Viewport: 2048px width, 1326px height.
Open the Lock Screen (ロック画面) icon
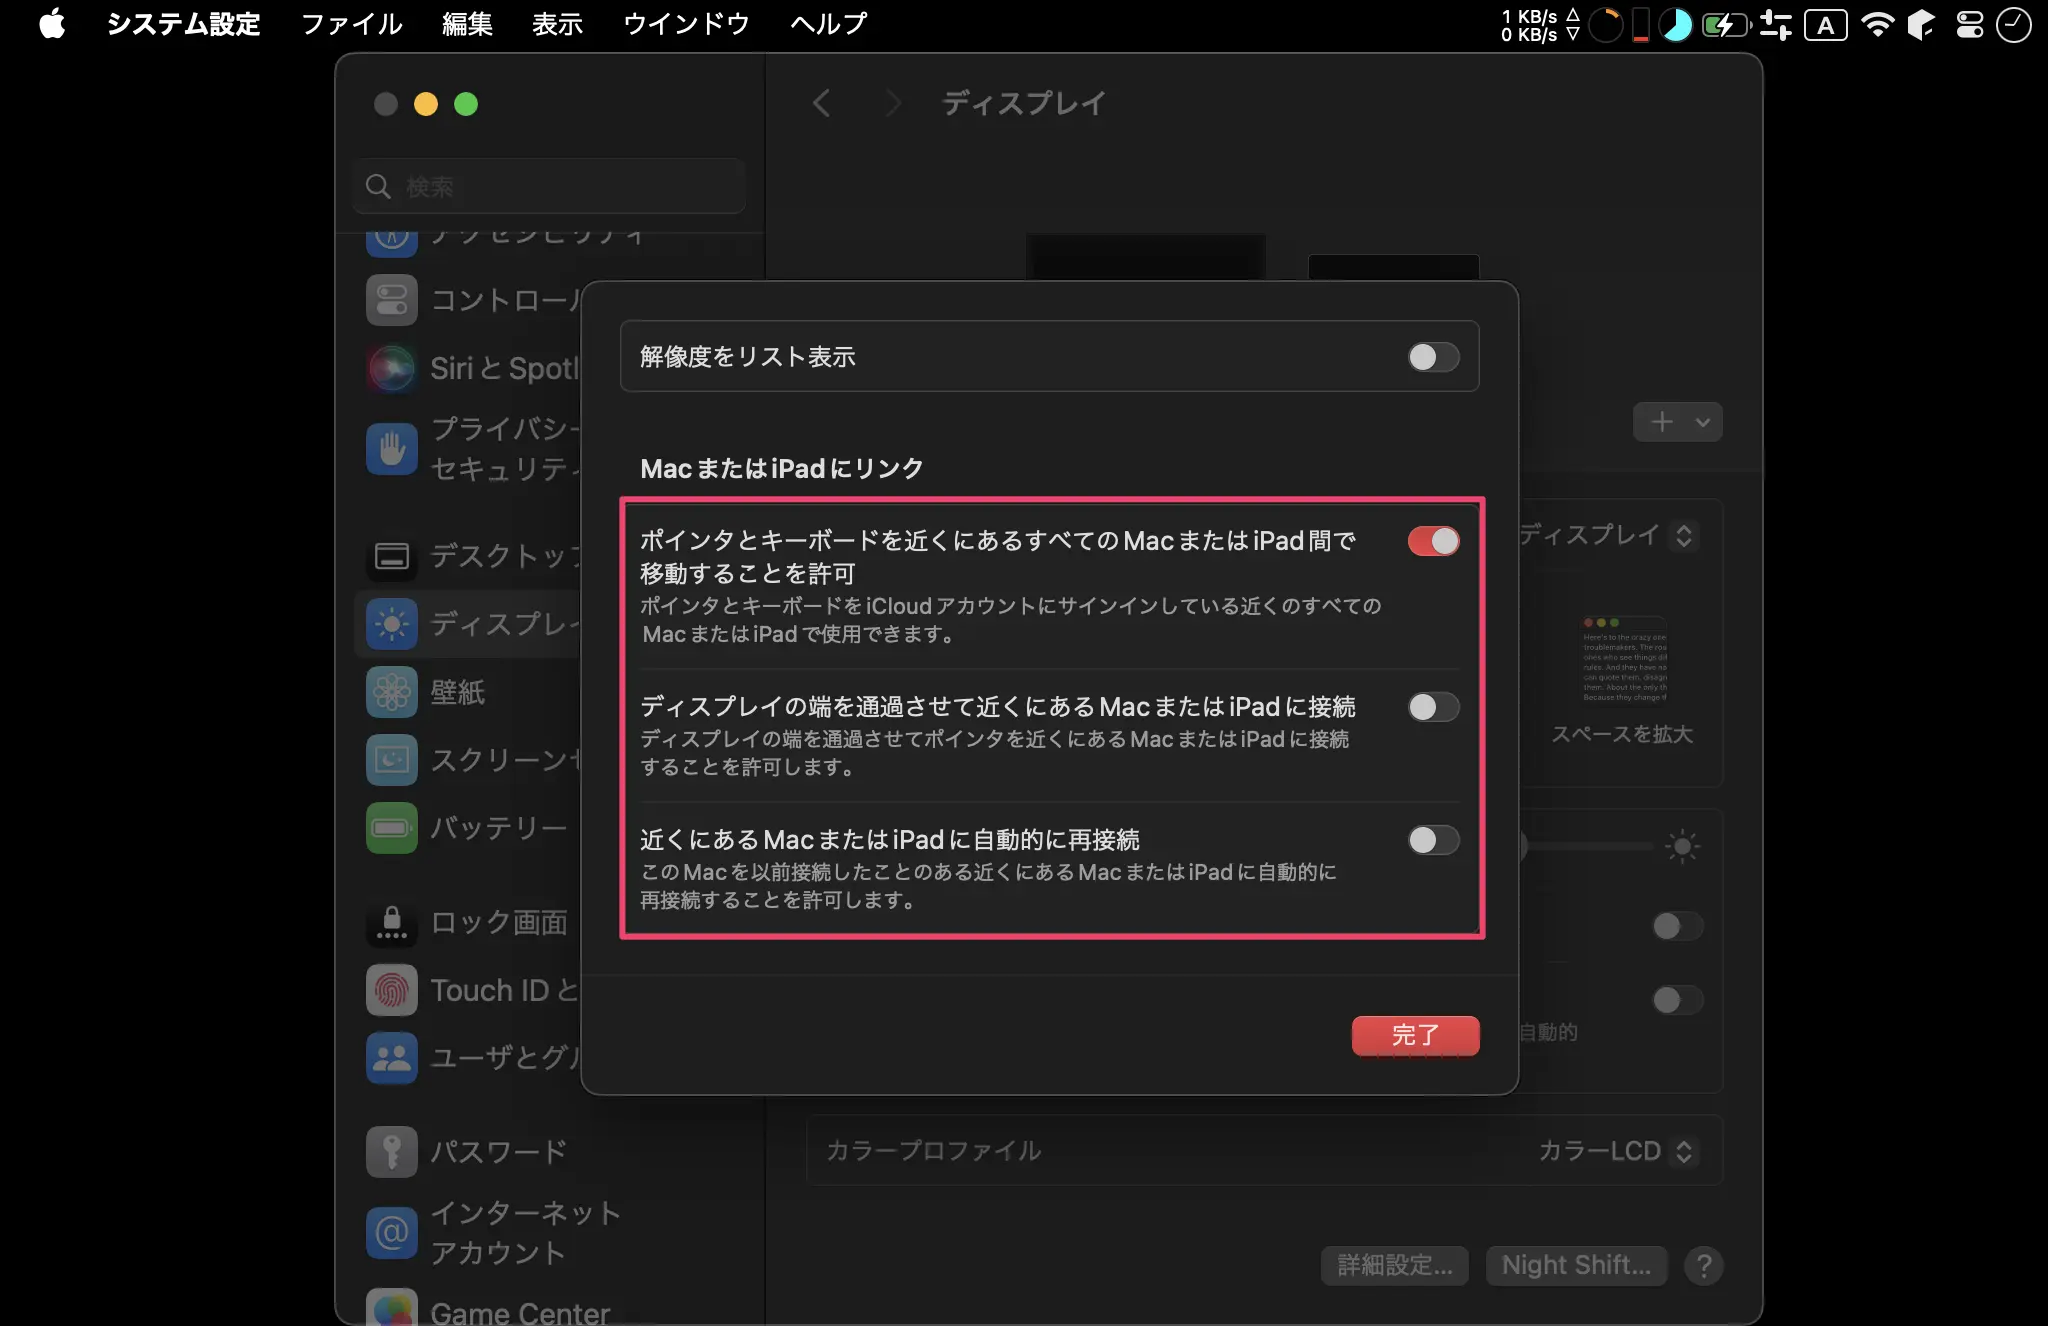click(x=392, y=922)
